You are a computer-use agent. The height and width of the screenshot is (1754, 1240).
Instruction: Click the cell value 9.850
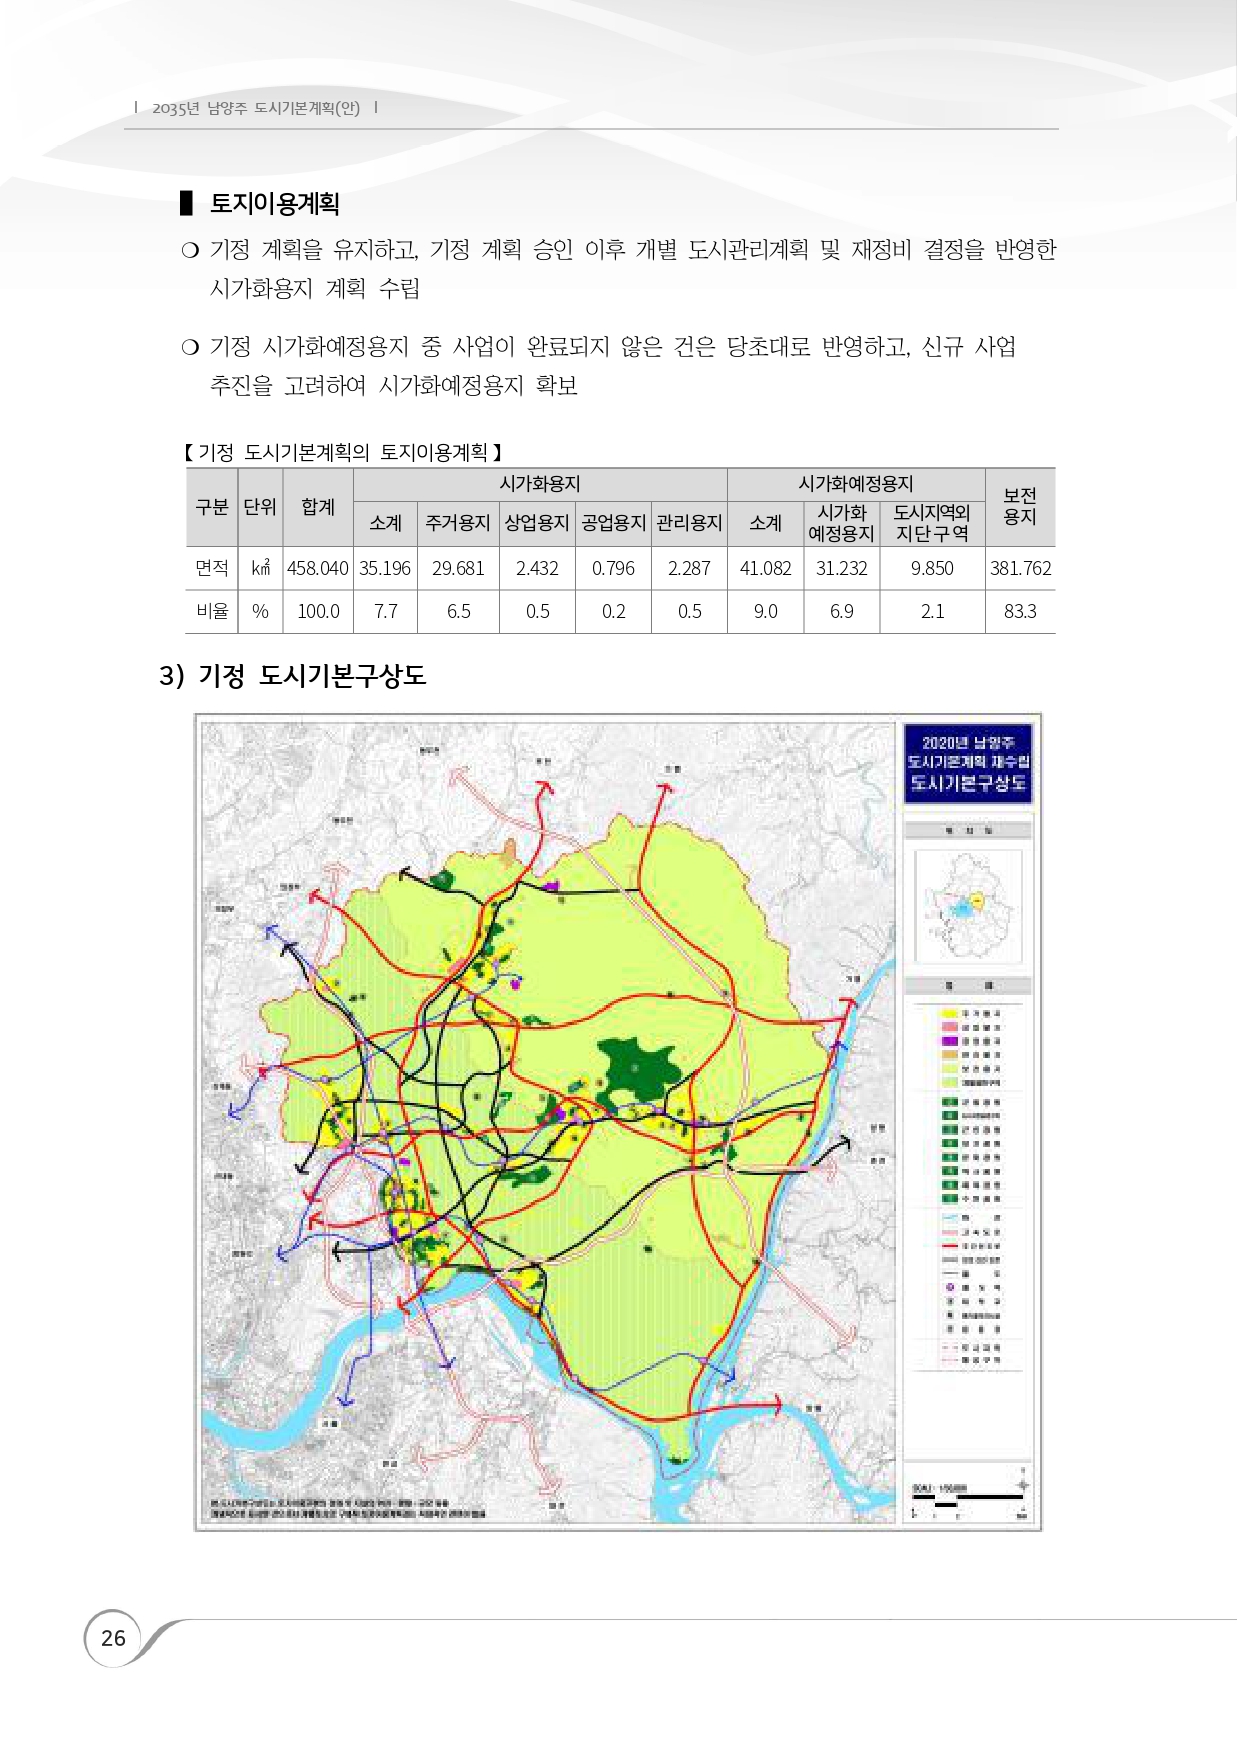[932, 568]
